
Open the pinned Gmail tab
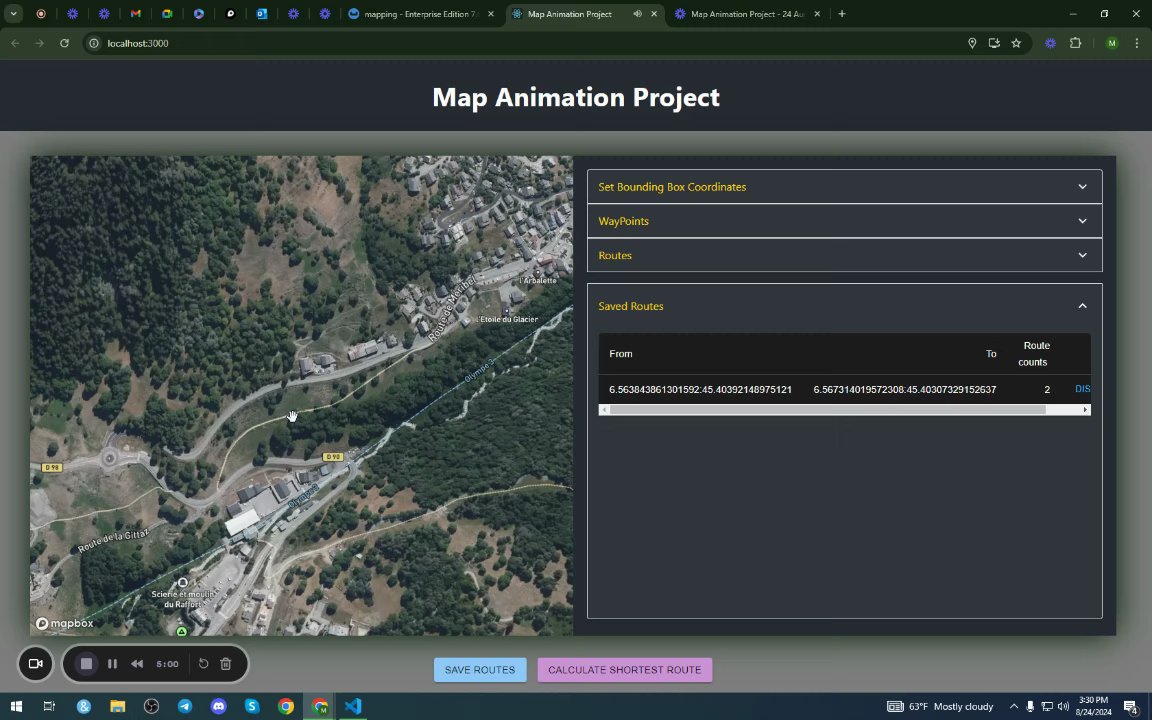135,14
